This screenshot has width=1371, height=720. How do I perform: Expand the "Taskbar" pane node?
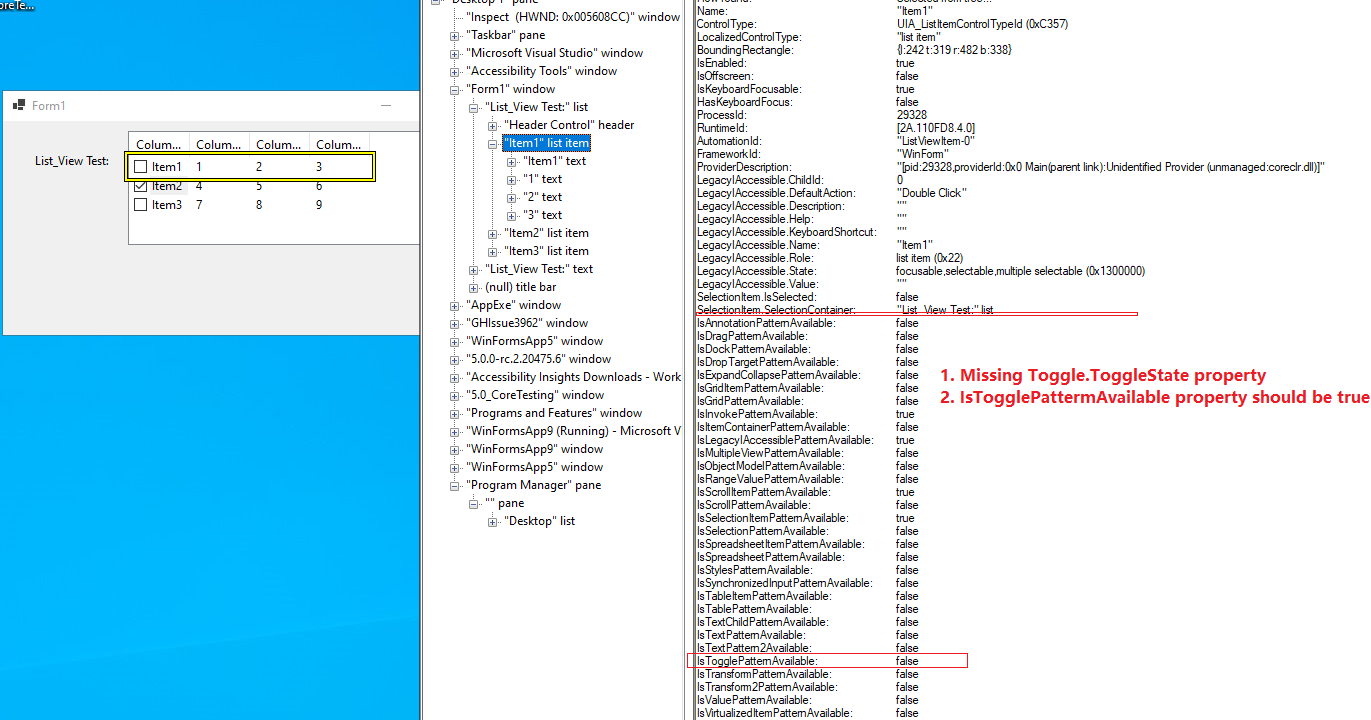tap(455, 34)
